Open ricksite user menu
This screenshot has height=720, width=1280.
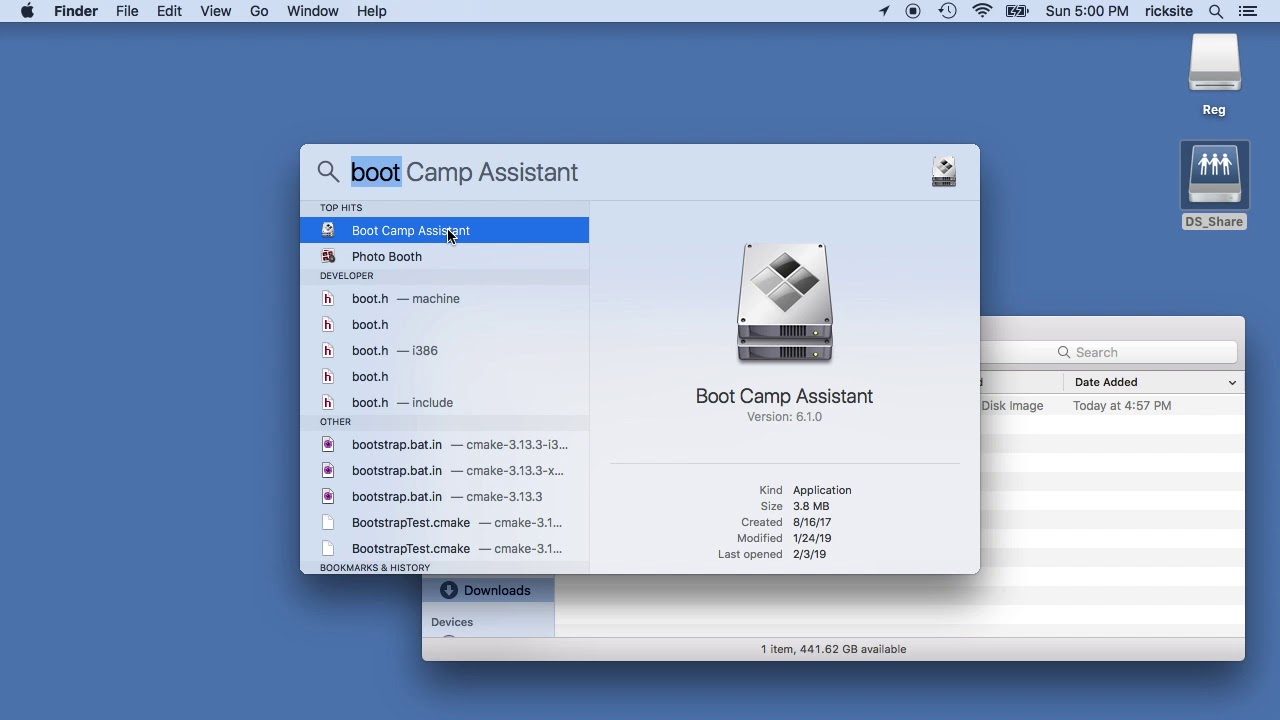click(1168, 11)
